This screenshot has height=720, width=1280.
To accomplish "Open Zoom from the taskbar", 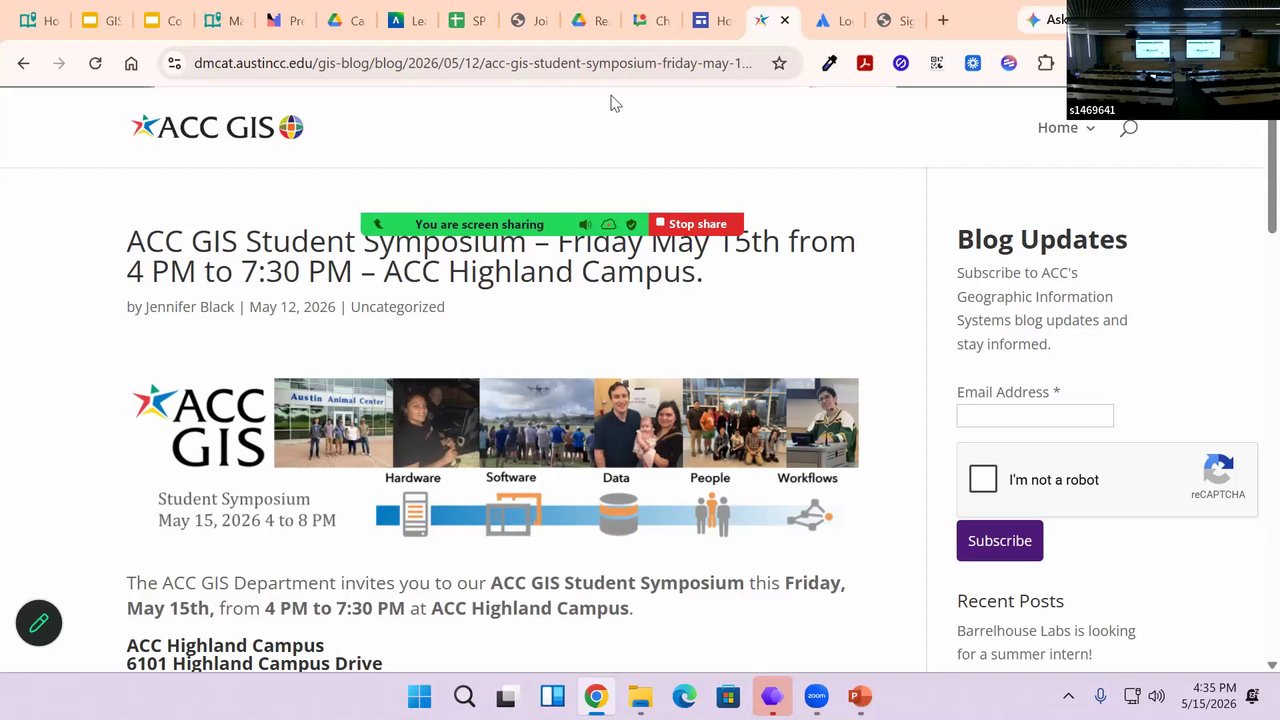I will (x=816, y=696).
